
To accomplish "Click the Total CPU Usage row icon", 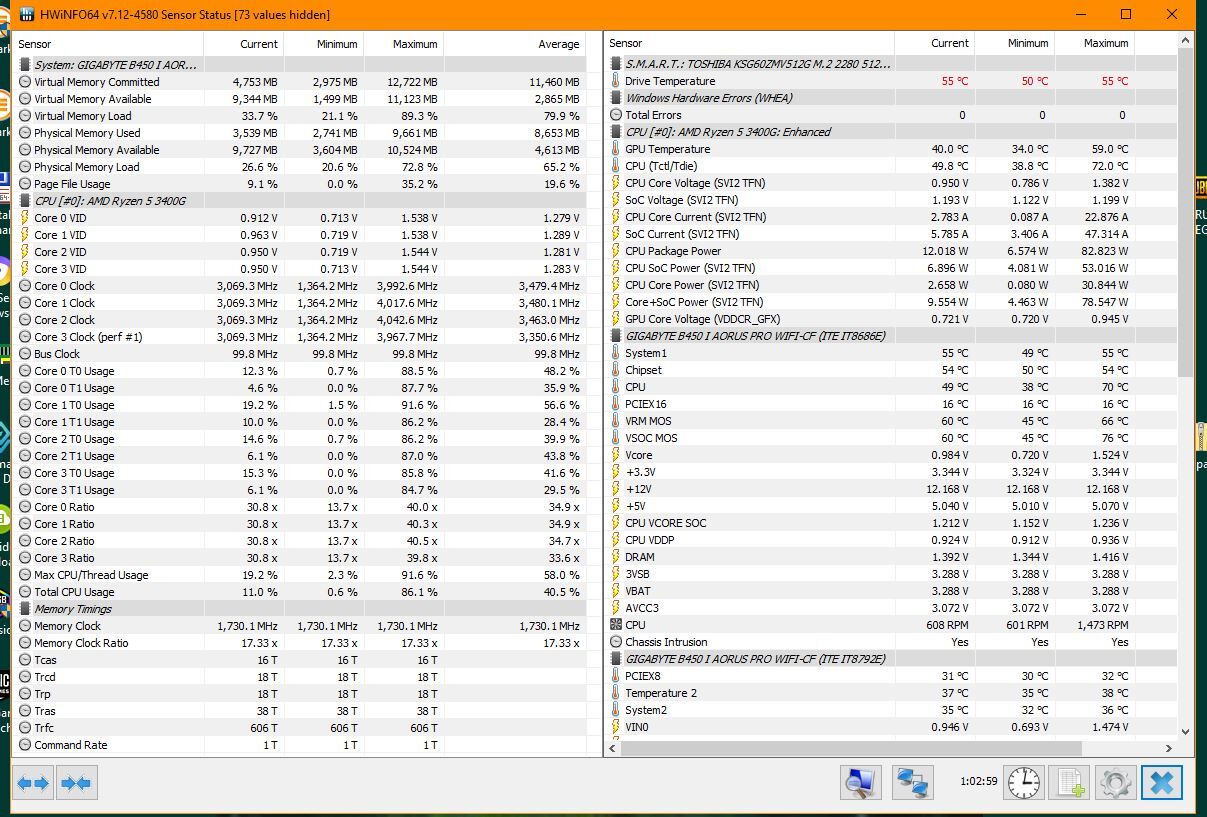I will (x=25, y=592).
